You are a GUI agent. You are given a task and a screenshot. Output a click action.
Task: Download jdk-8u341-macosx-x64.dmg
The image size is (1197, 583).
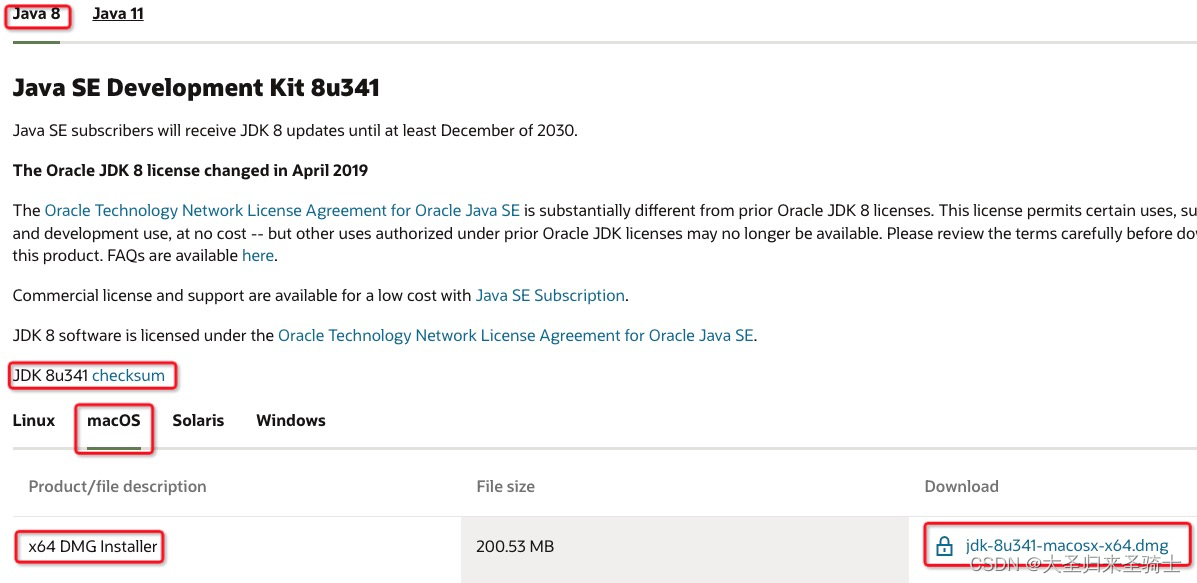tap(1066, 546)
